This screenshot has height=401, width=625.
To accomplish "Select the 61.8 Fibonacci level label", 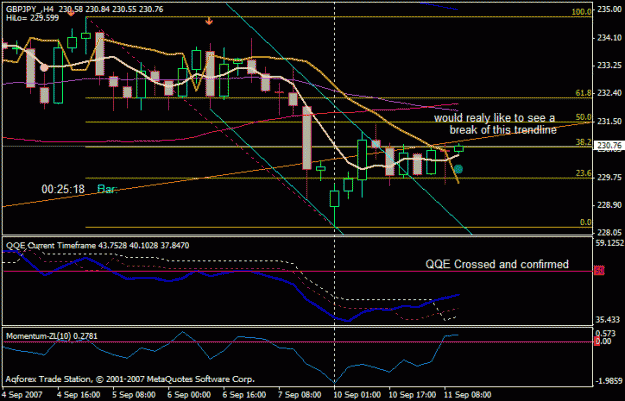I will point(583,93).
